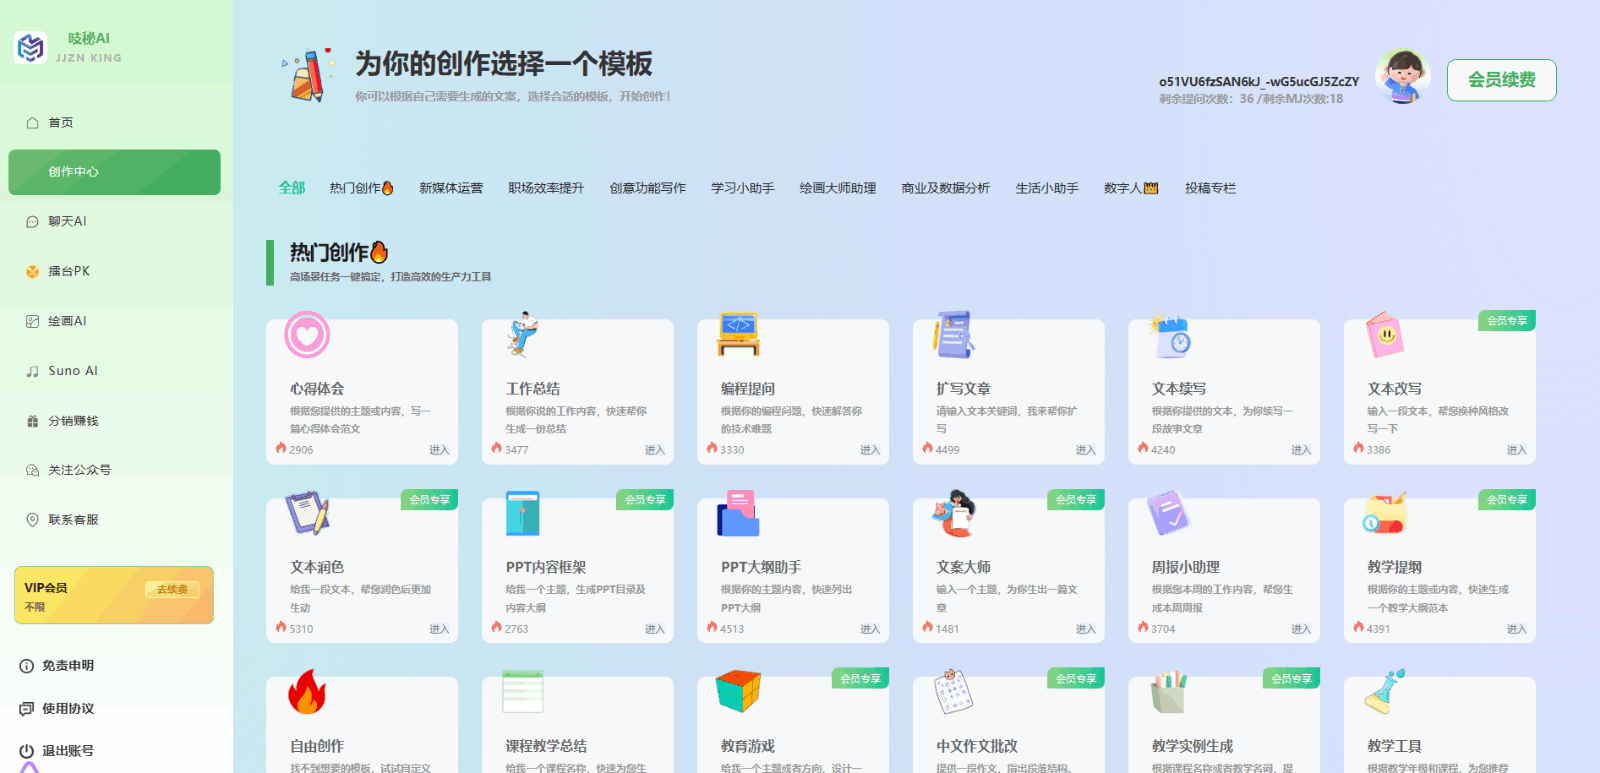Open the 免责申明 link
The image size is (1600, 773).
point(67,666)
